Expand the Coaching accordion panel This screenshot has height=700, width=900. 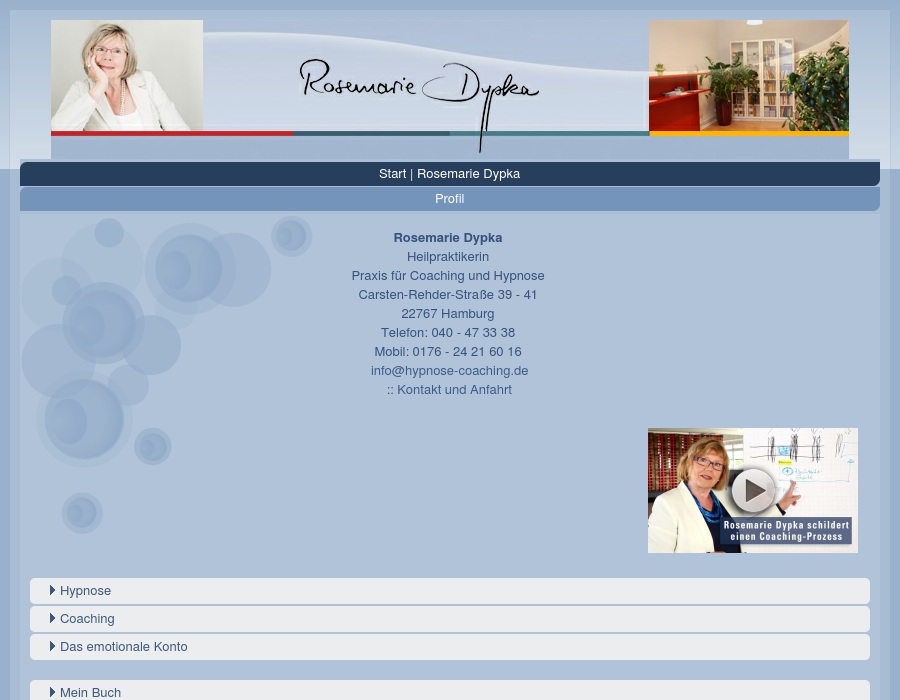coord(87,618)
